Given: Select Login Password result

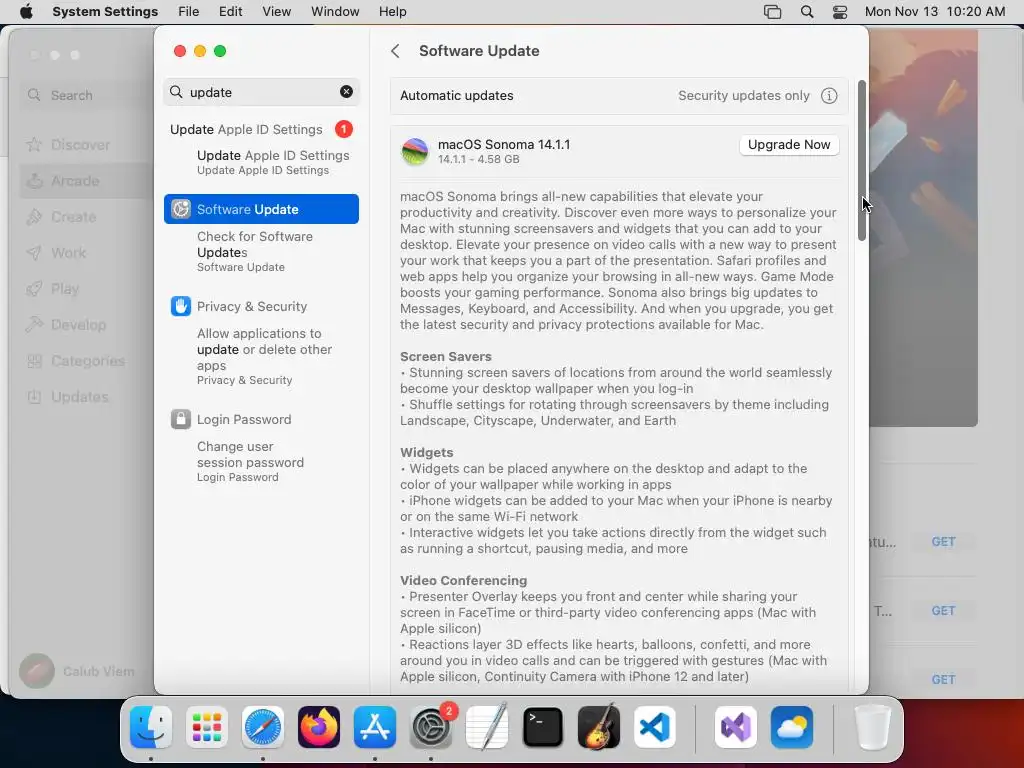Looking at the screenshot, I should tap(244, 419).
